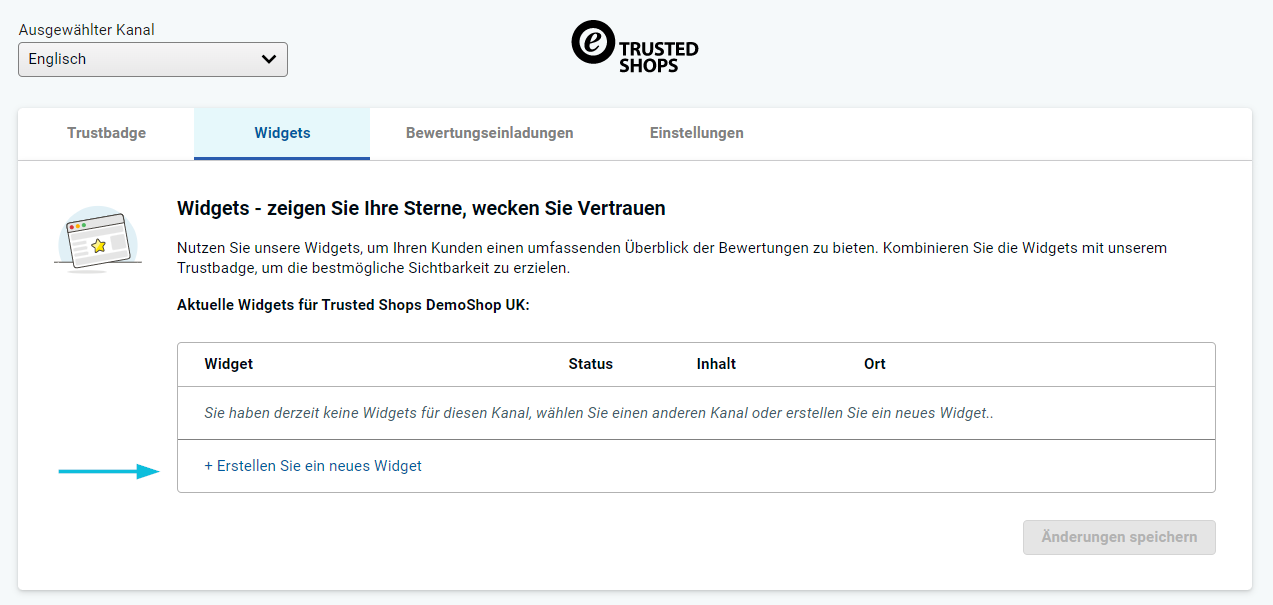Click the 'Sie haben derzeit keine Widgets' message
1273x605 pixels.
click(599, 413)
